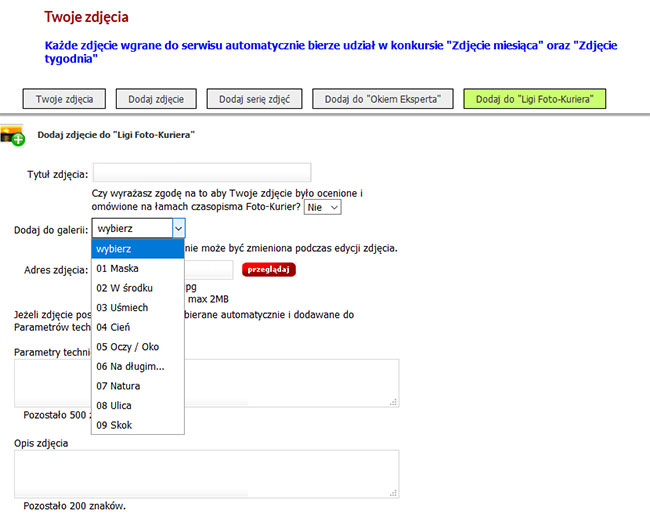Select '07 Natura' from the gallery list
650x525 pixels.
pyautogui.click(x=138, y=386)
